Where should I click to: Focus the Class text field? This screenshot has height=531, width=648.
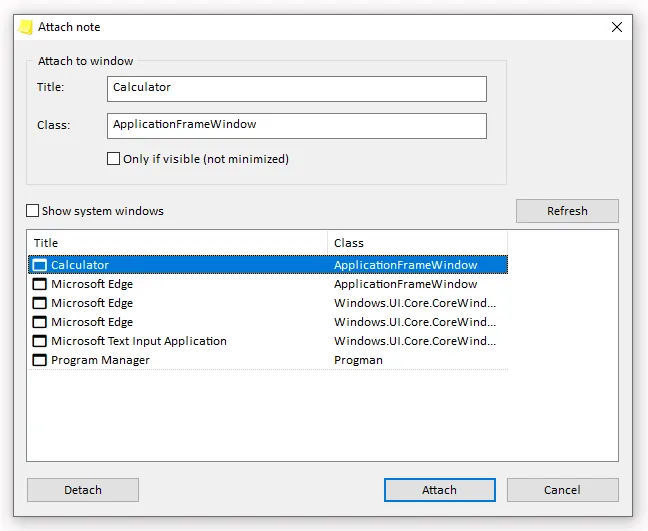coord(297,126)
